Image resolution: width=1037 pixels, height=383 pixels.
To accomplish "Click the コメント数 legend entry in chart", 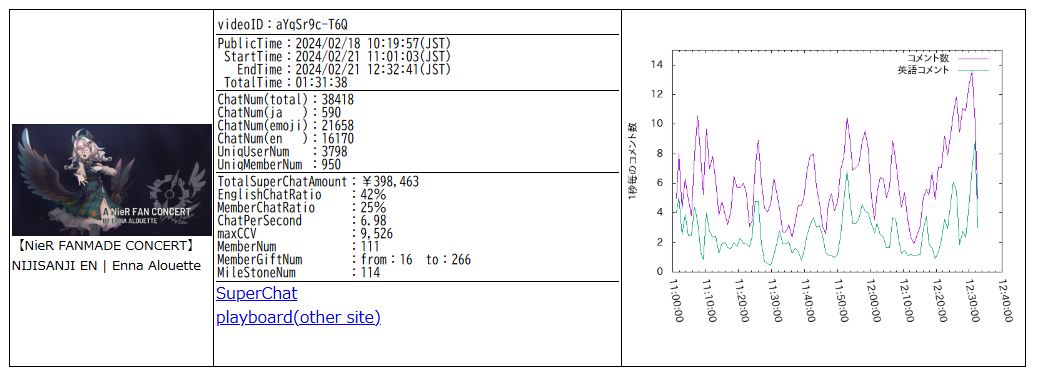I will tap(947, 58).
